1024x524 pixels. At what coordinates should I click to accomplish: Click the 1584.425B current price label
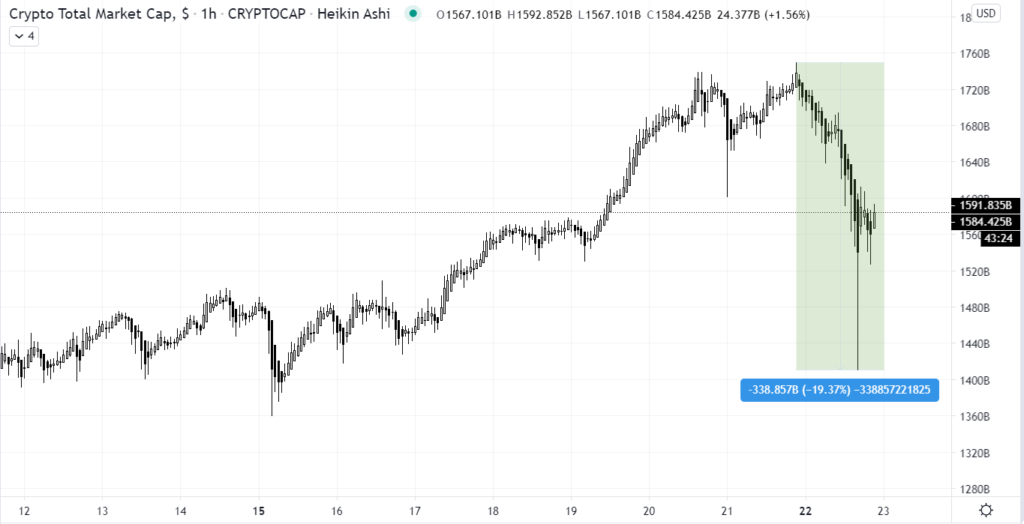click(x=986, y=222)
